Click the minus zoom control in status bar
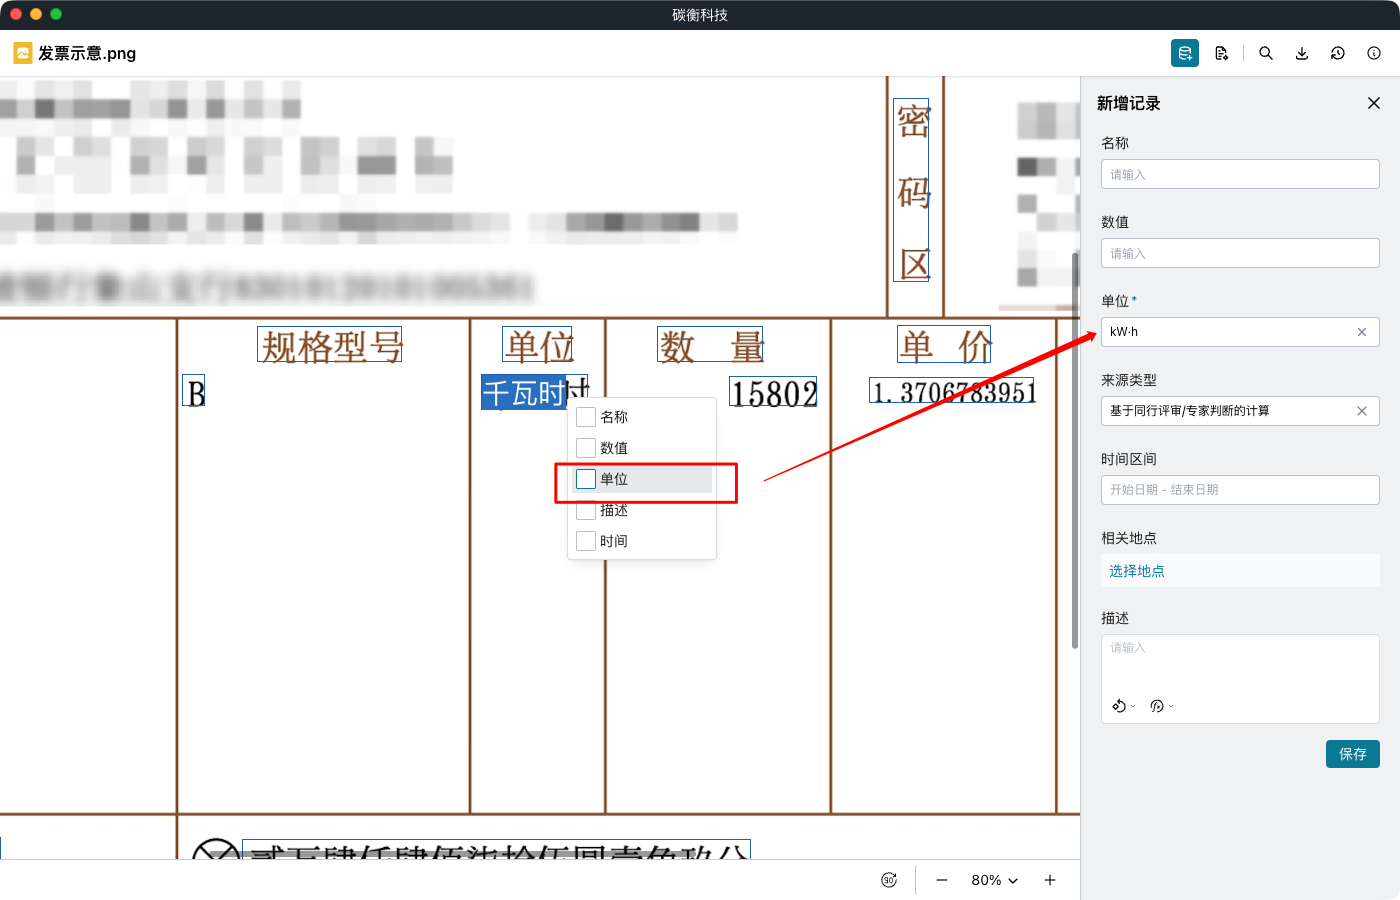 point(941,880)
